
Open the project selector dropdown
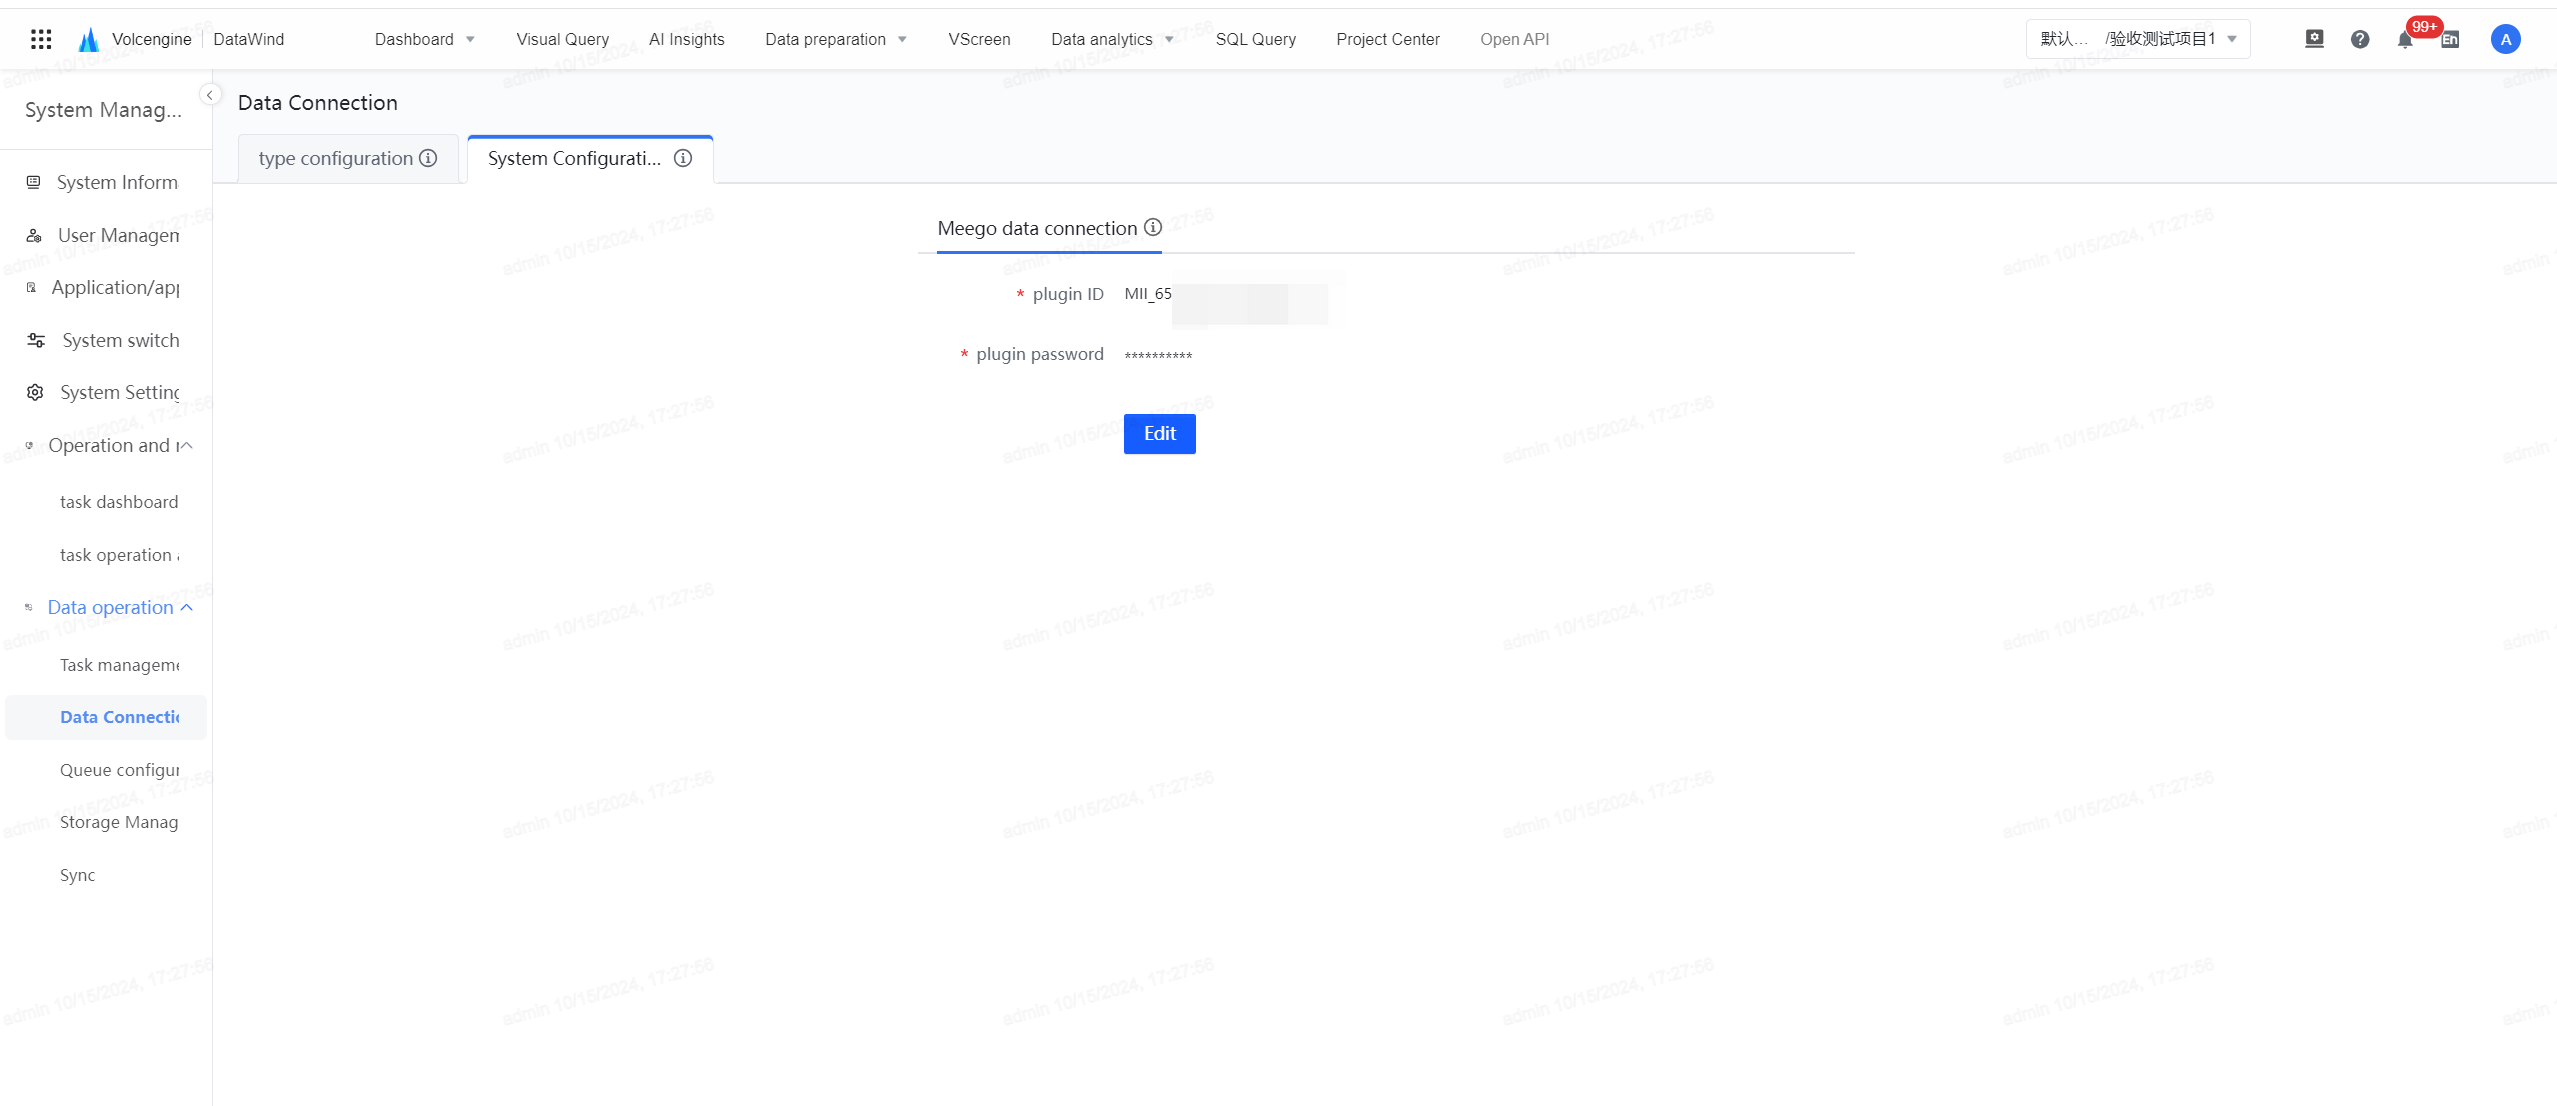[x=2138, y=39]
